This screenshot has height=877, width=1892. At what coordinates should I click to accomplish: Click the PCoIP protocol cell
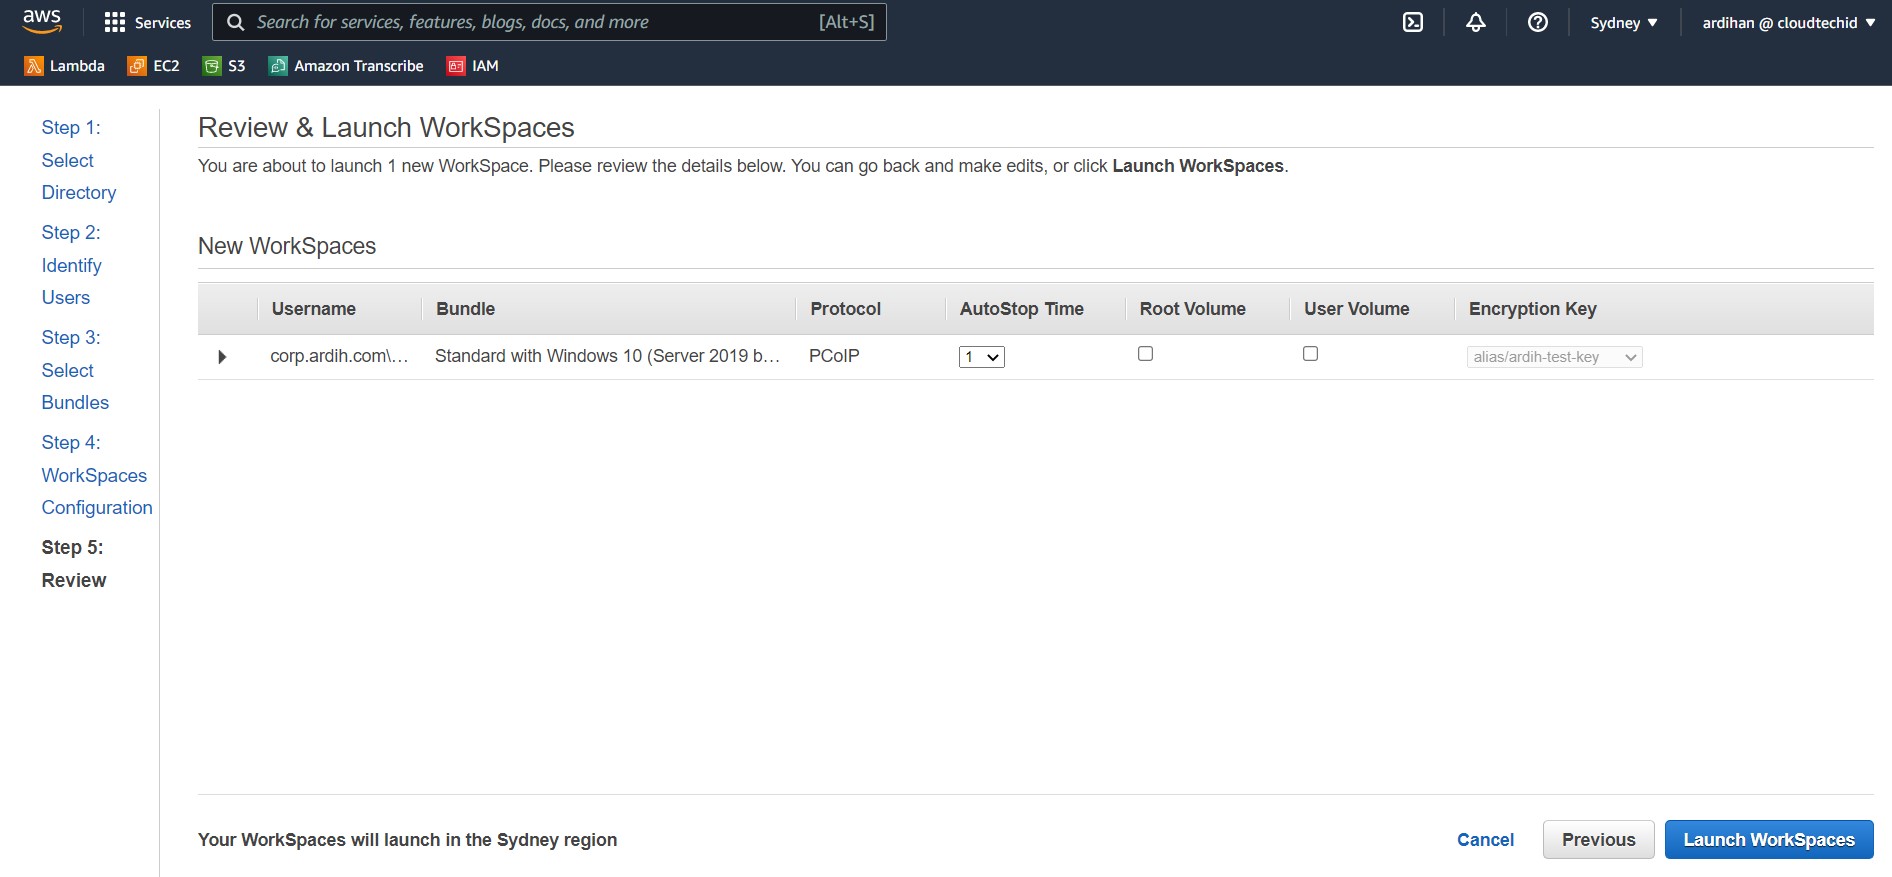(834, 356)
